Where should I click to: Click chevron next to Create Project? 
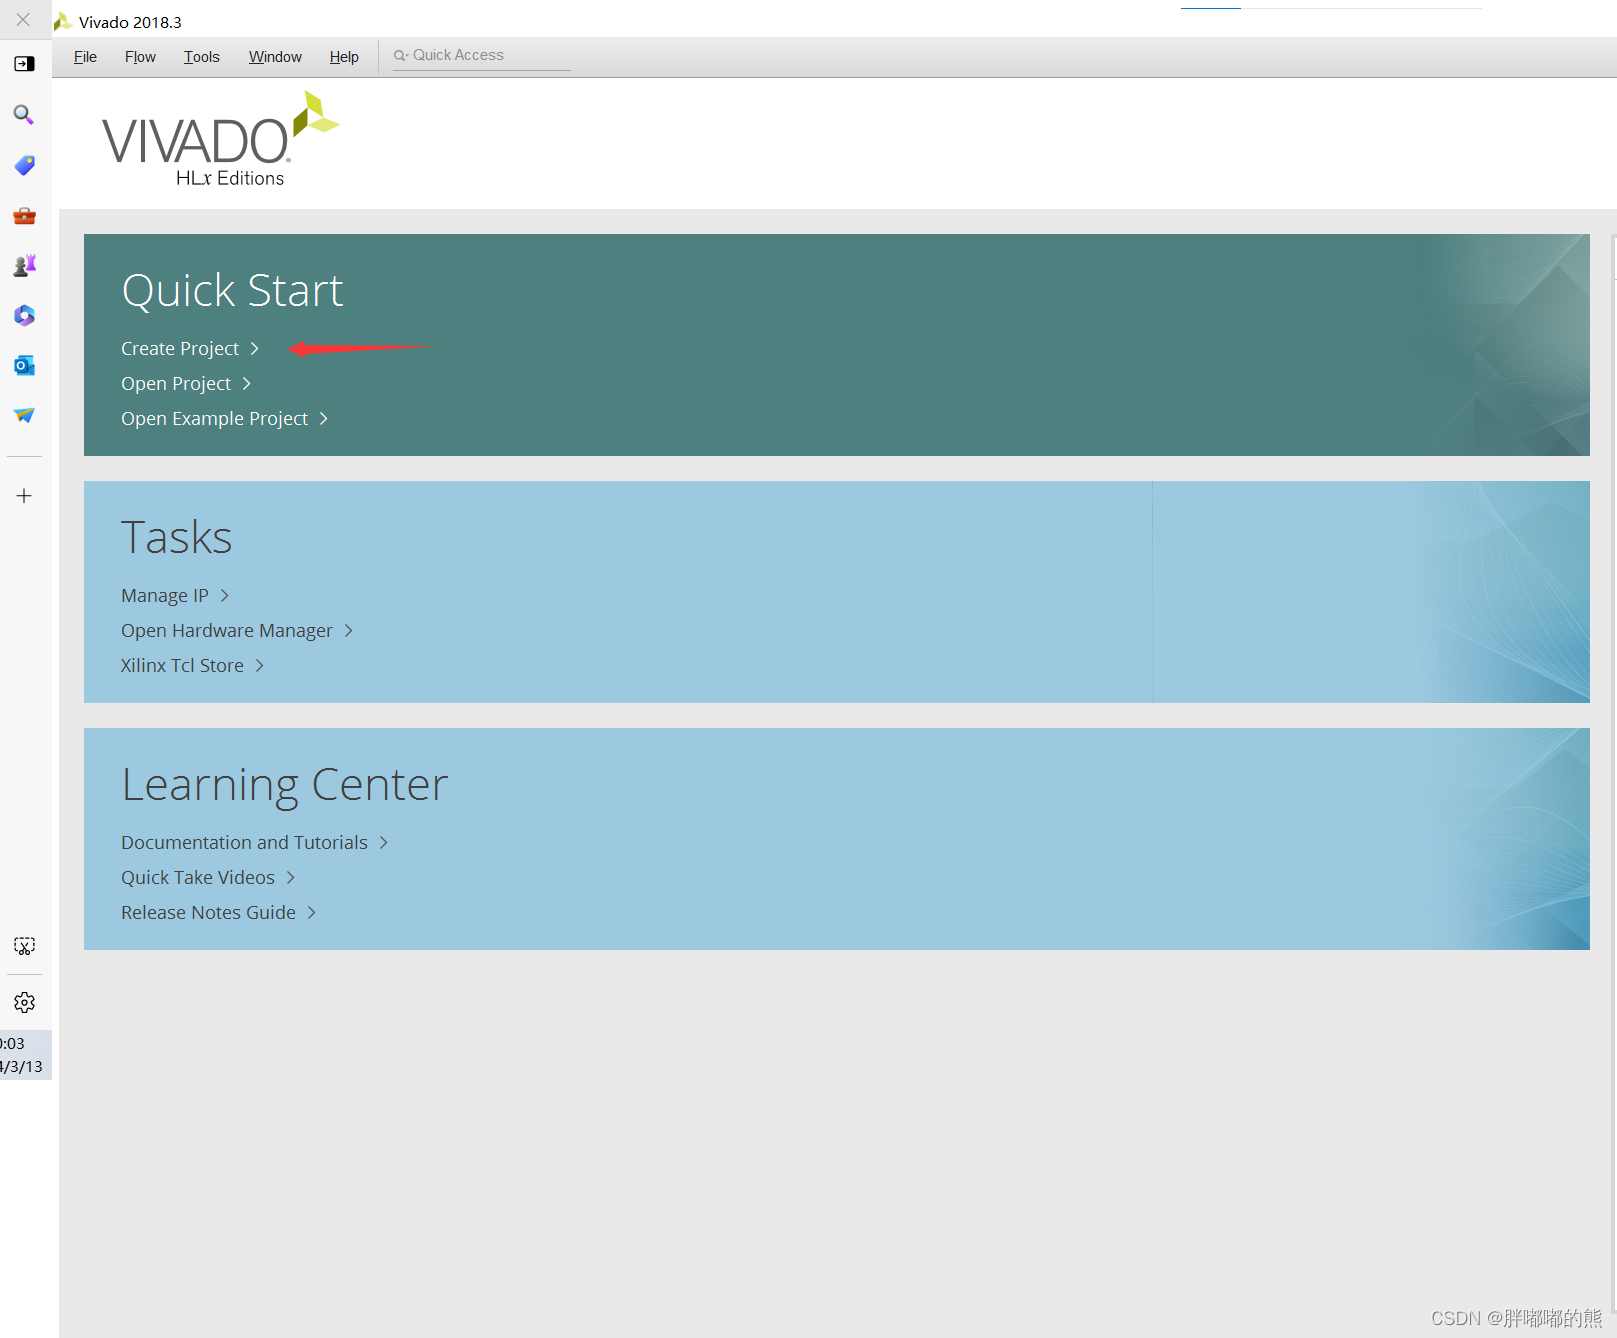tap(255, 349)
